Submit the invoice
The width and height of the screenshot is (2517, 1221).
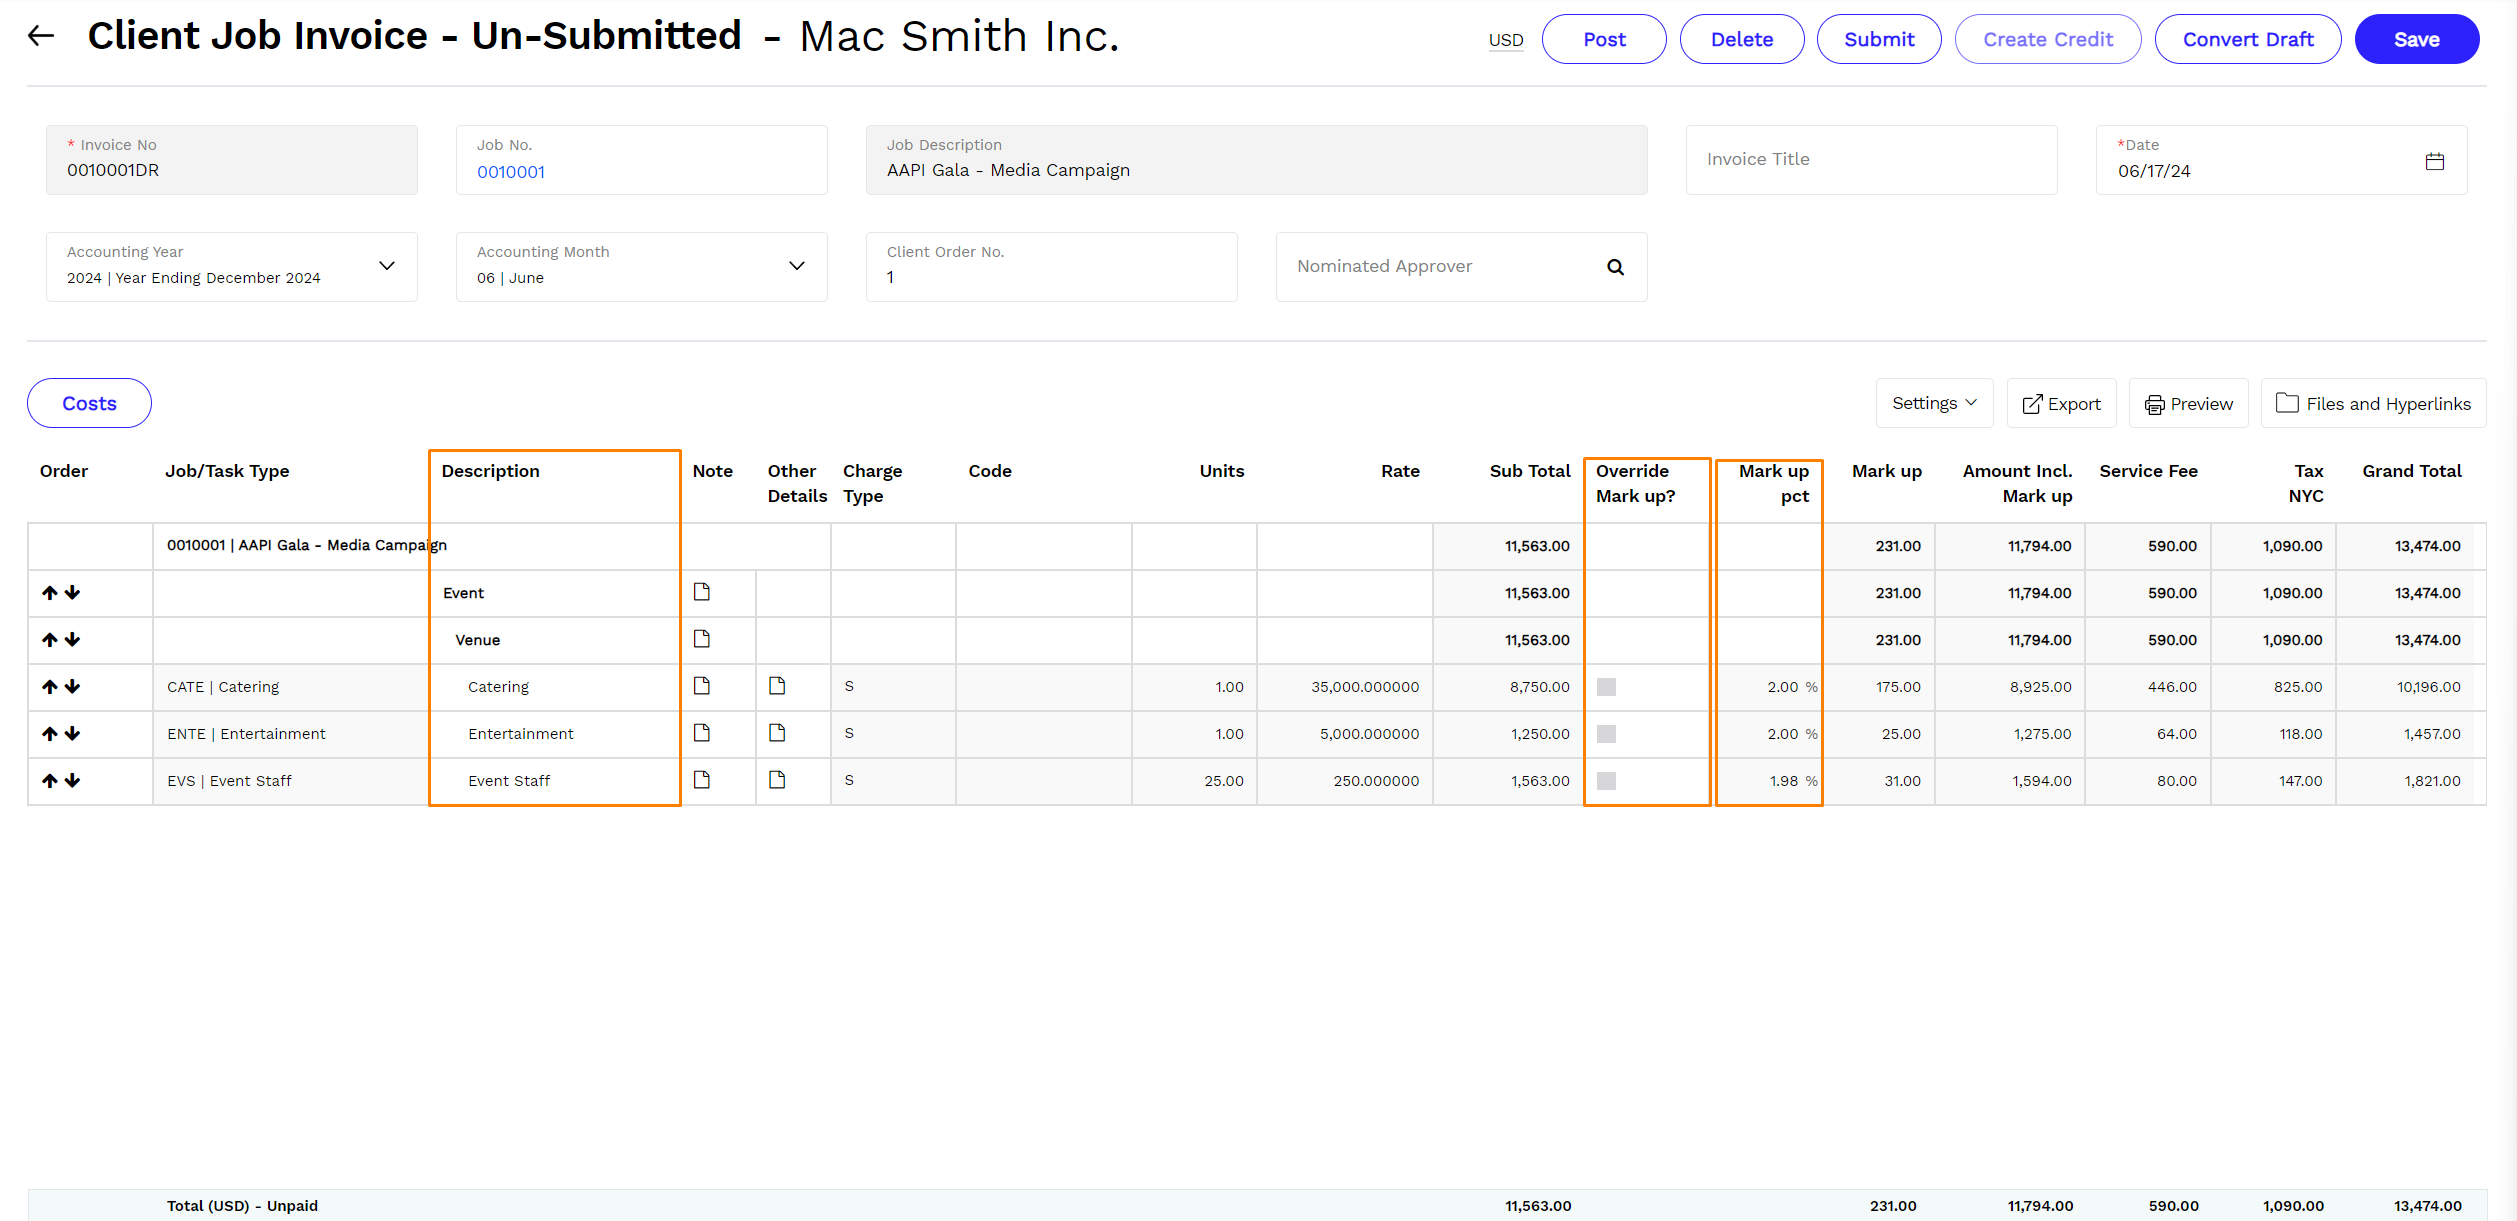tap(1879, 39)
